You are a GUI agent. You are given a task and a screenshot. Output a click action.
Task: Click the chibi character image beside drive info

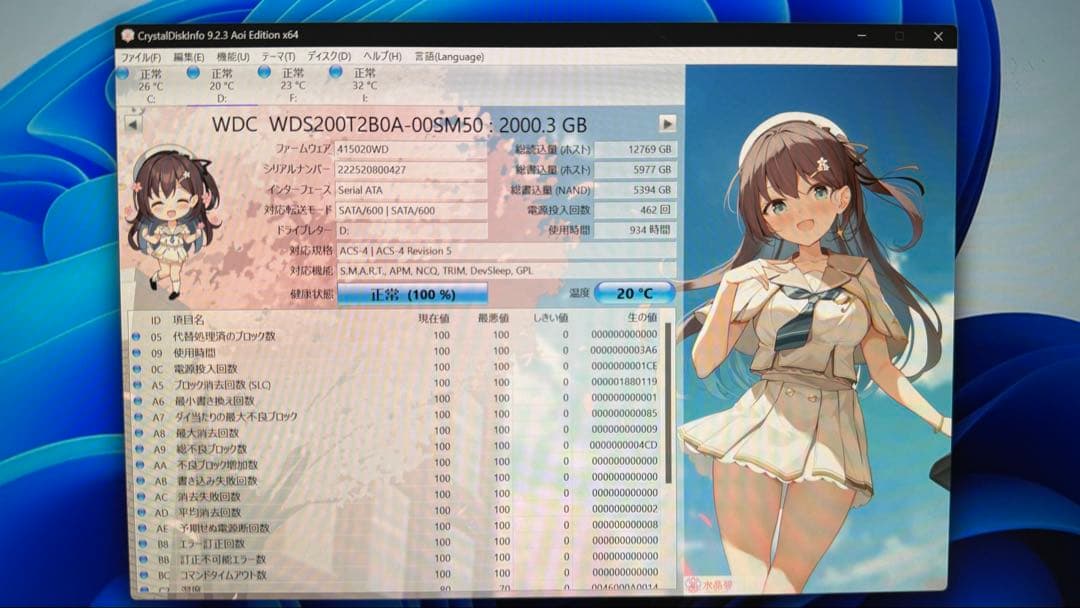coord(173,224)
